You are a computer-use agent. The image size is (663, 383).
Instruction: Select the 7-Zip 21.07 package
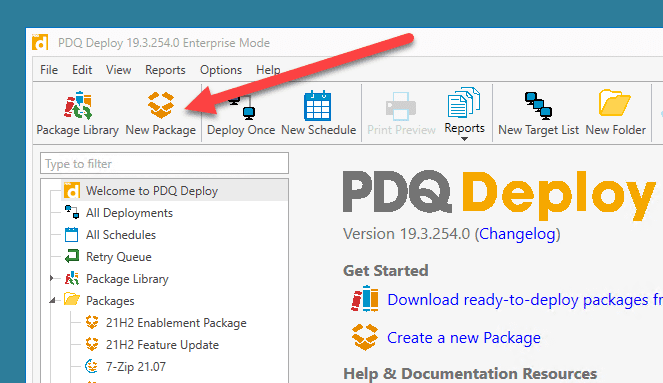pos(136,367)
